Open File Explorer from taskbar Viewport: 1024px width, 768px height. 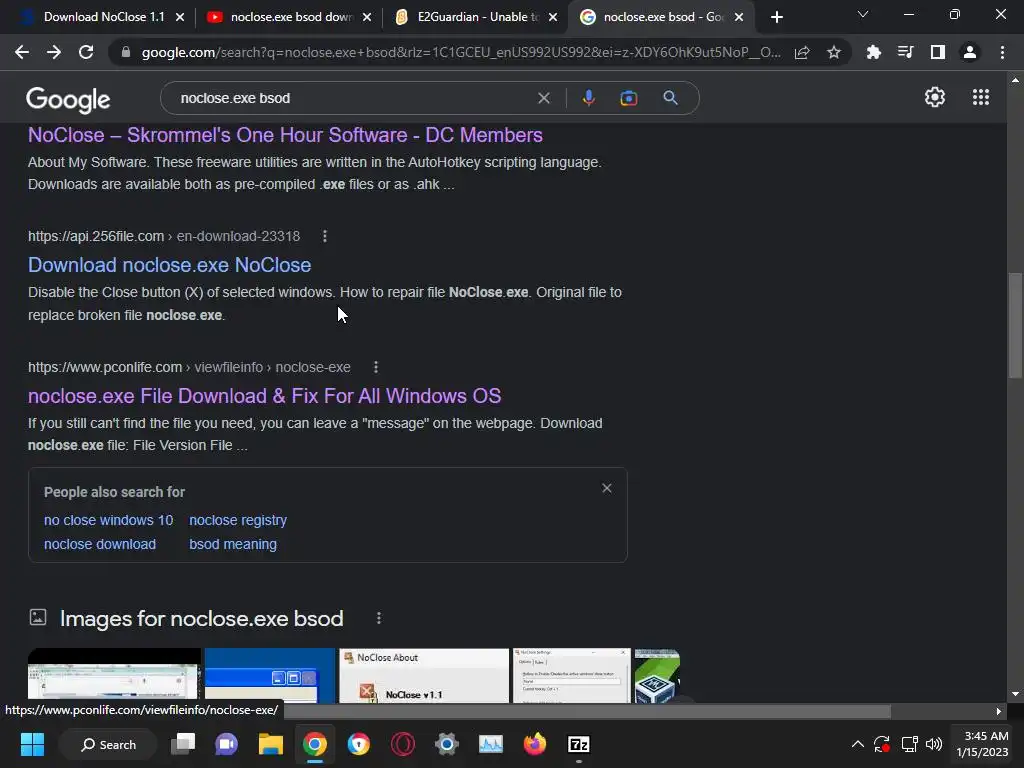point(270,744)
